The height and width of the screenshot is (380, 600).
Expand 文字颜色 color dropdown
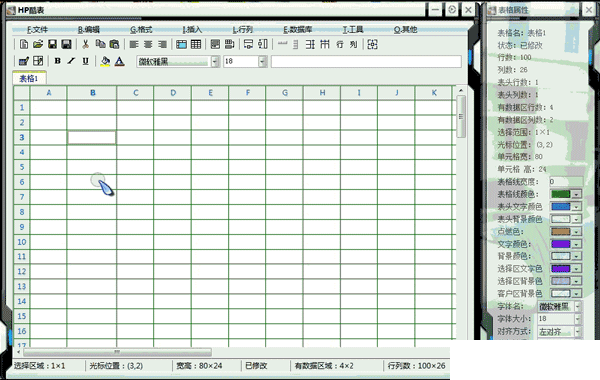(x=576, y=244)
